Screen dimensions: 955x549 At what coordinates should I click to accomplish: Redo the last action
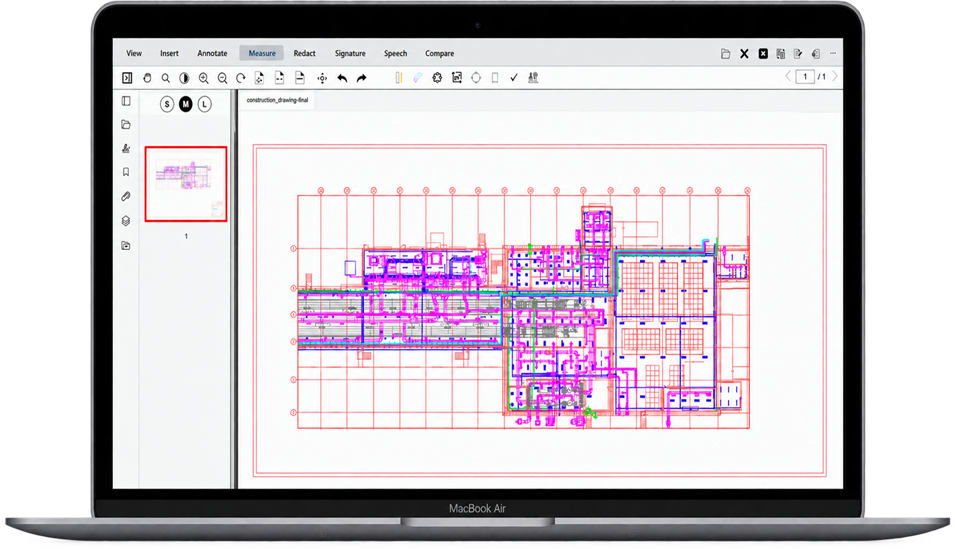(362, 78)
